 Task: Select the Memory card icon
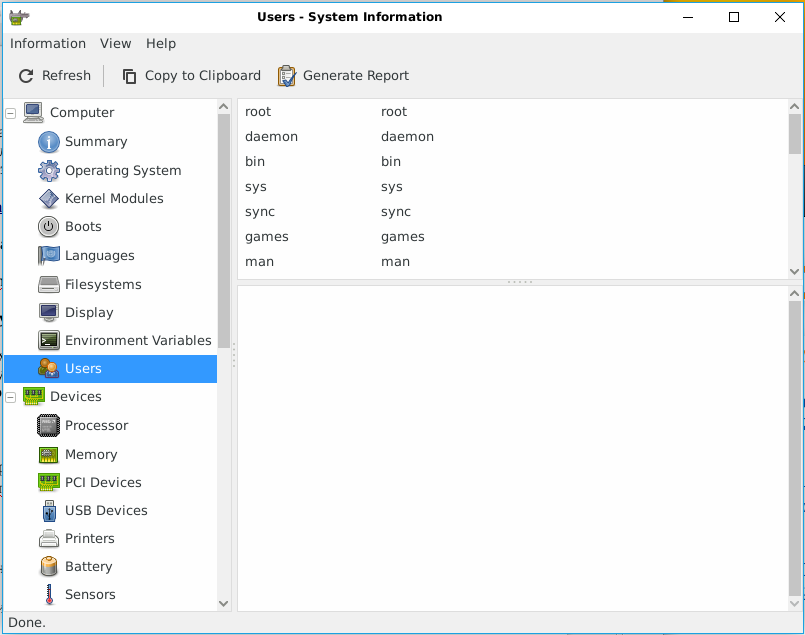tap(49, 454)
